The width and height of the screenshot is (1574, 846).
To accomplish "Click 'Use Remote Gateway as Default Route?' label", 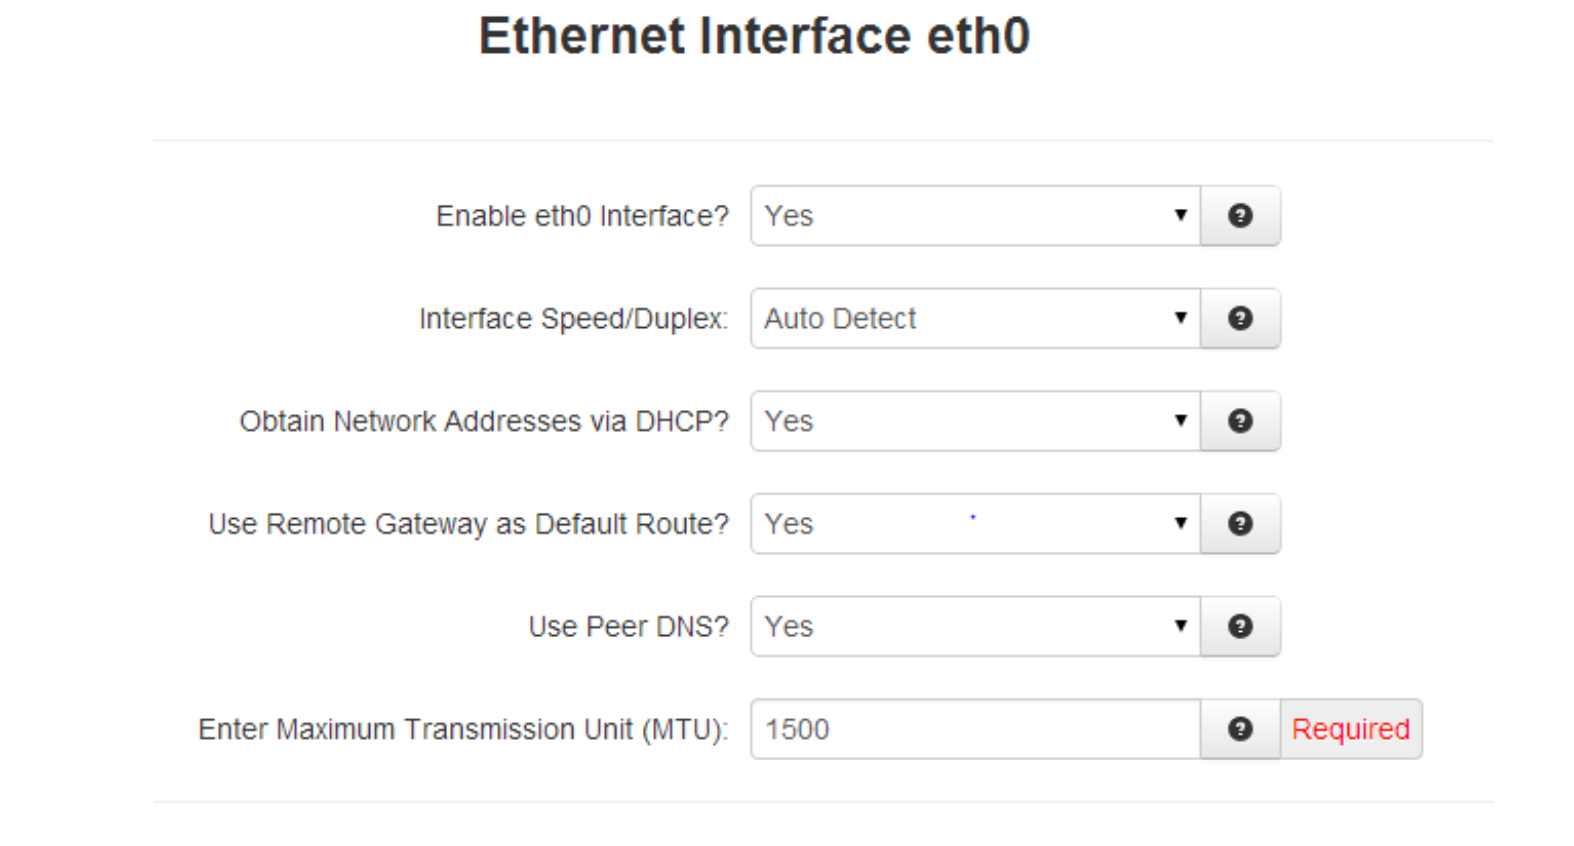I will pyautogui.click(x=469, y=524).
